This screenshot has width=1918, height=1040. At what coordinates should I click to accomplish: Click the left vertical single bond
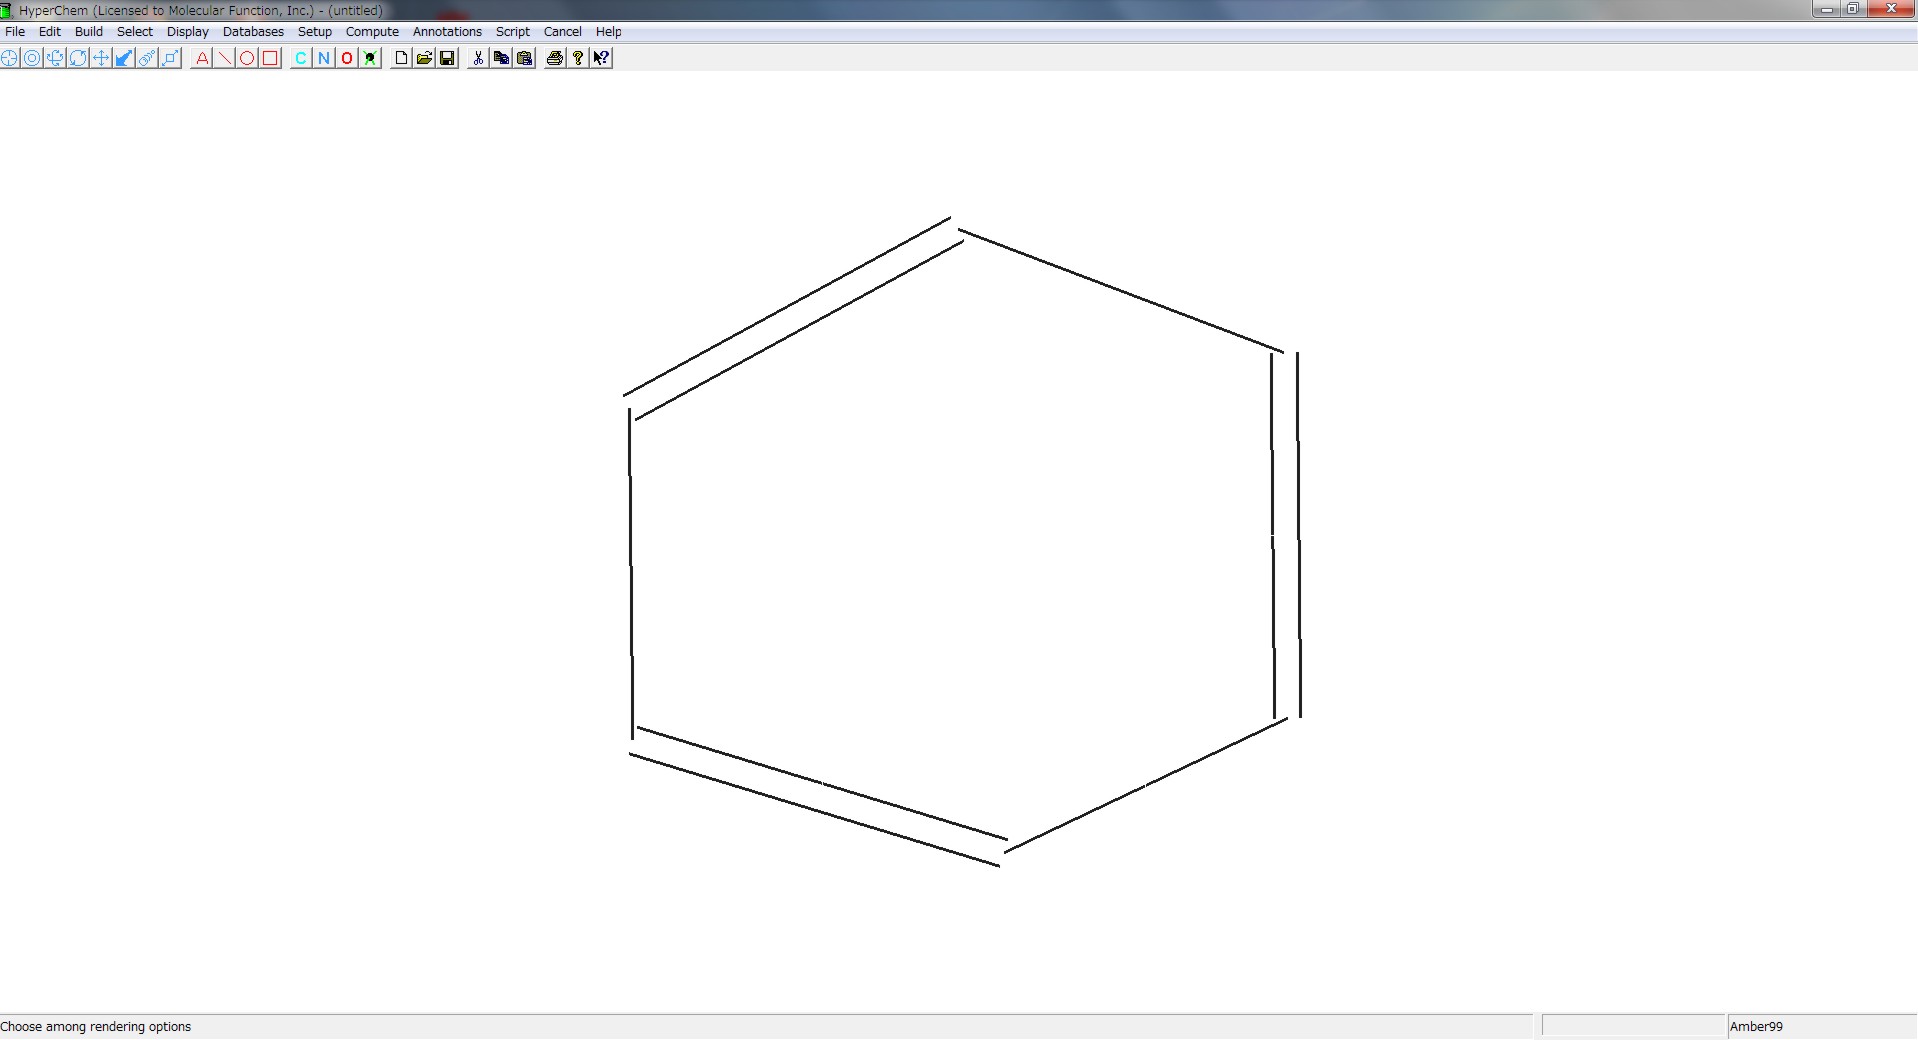pos(631,574)
